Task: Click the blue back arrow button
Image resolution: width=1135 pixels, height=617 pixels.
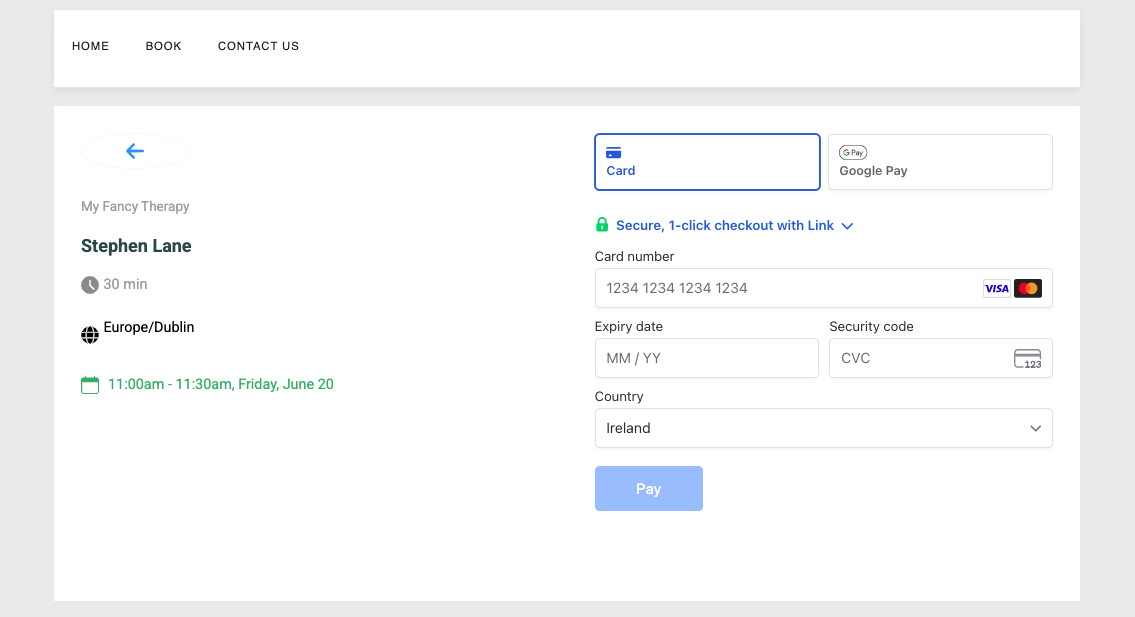Action: tap(134, 151)
